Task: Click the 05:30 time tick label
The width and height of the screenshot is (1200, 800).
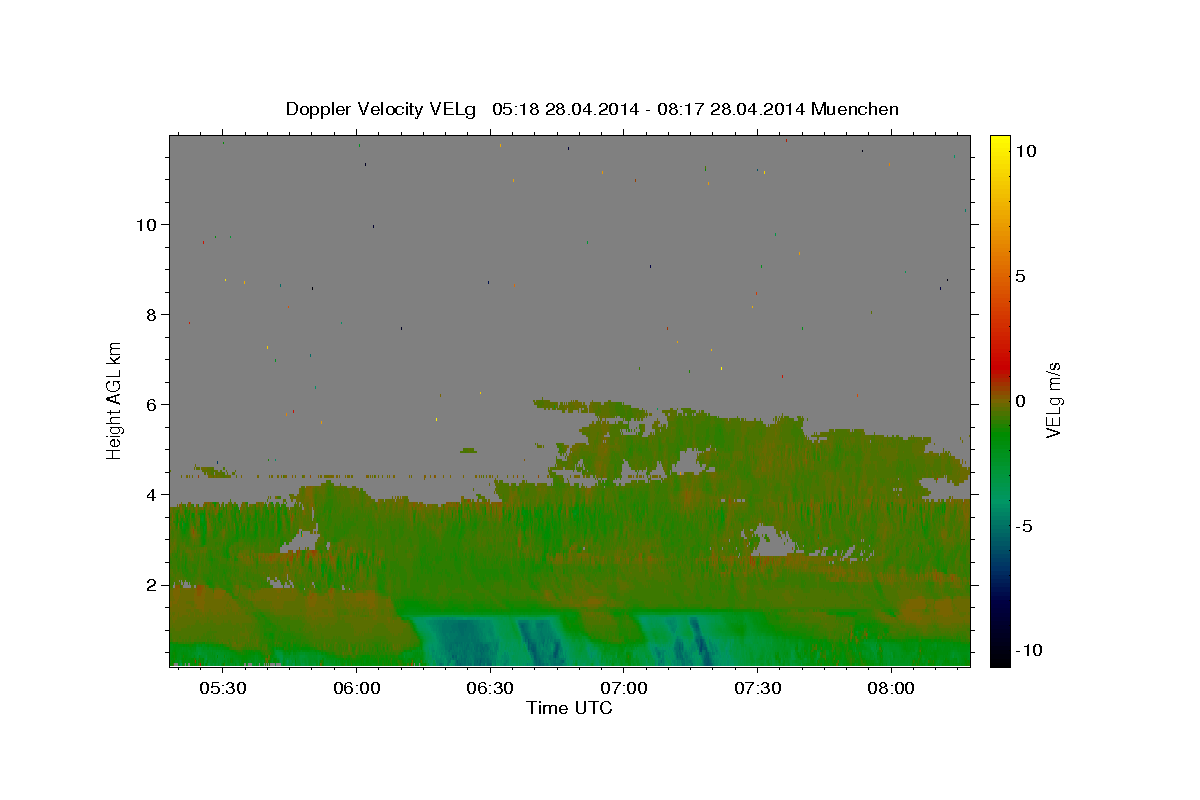Action: tap(223, 688)
